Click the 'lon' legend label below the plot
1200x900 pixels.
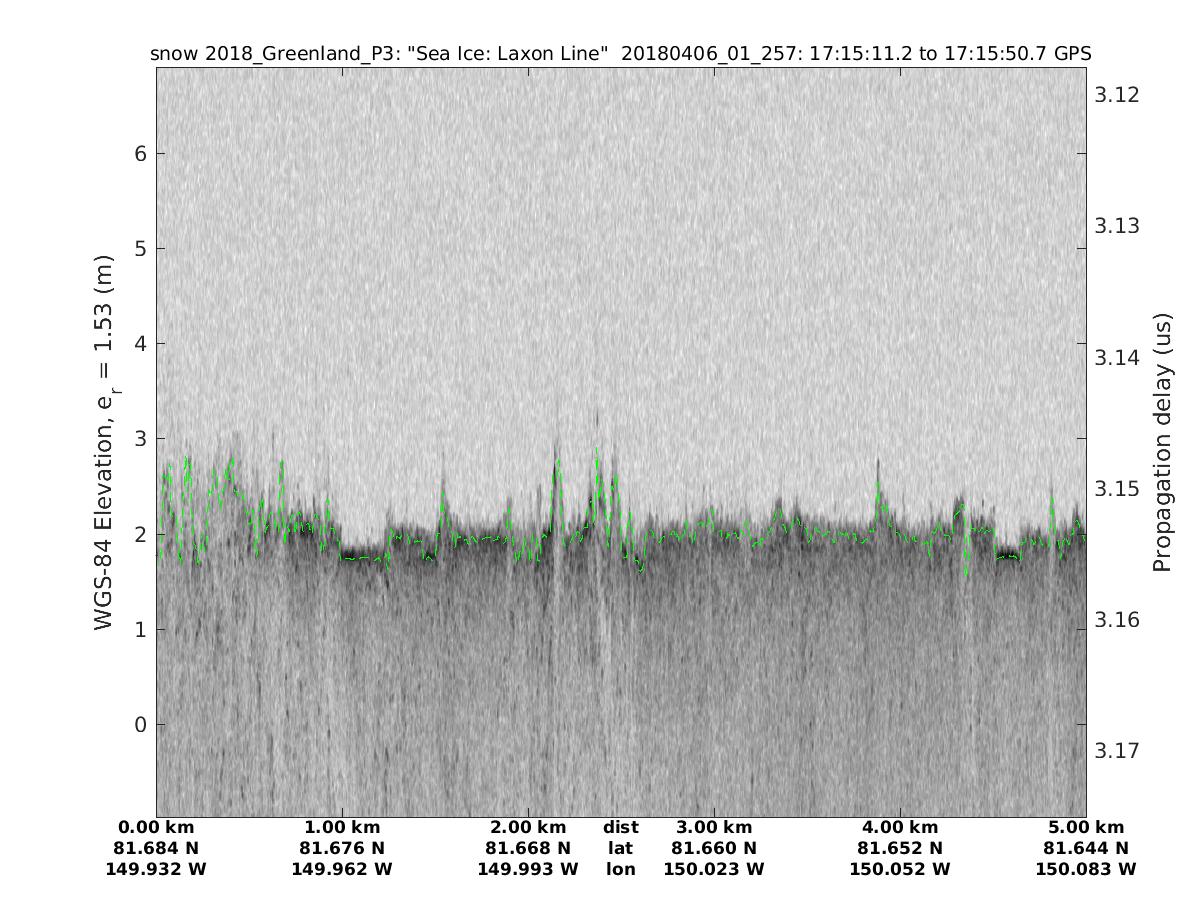click(621, 870)
